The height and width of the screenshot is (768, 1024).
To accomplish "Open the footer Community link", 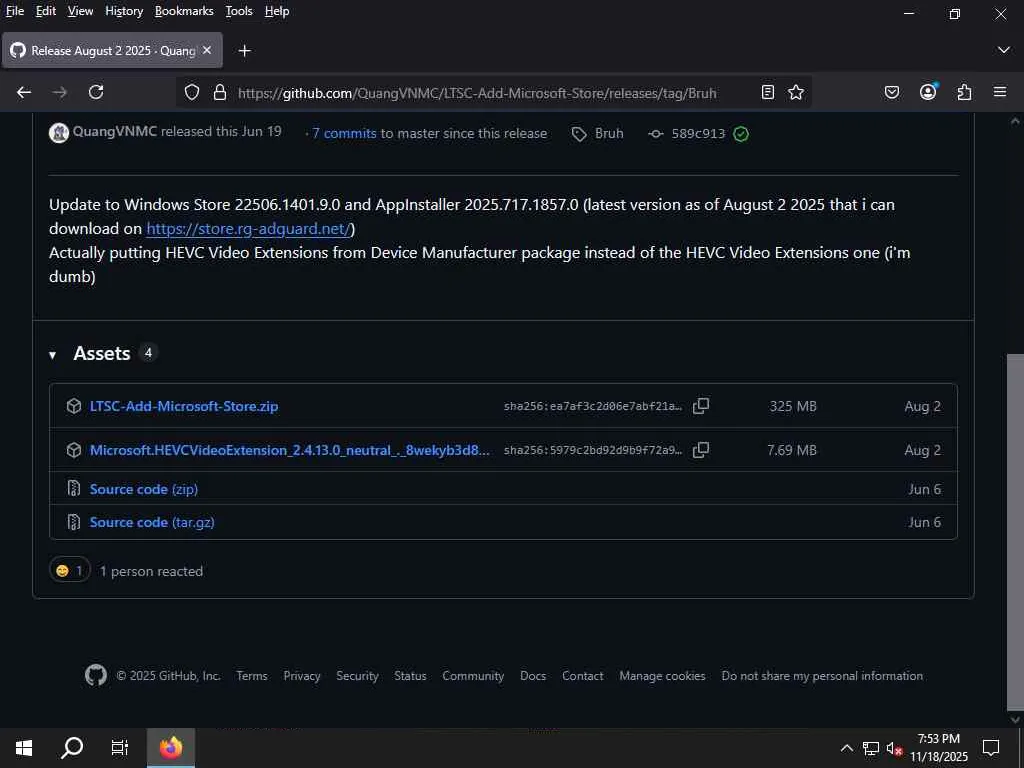I will pos(473,676).
